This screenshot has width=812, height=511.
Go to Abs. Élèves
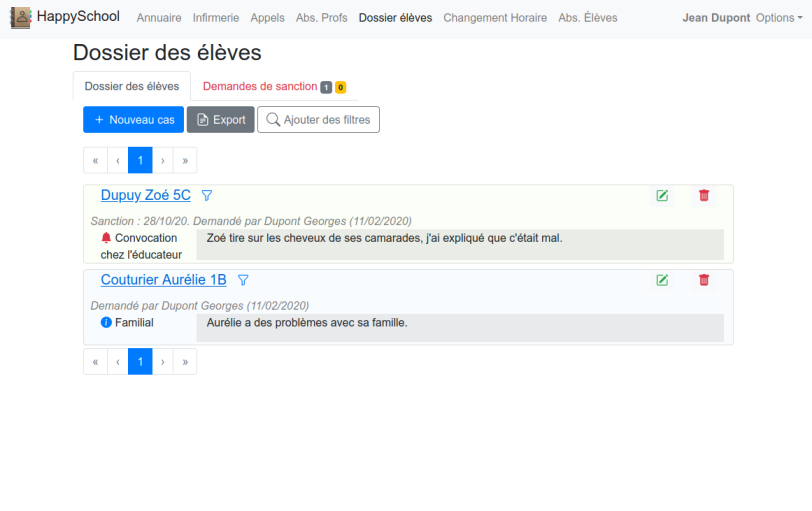click(x=588, y=18)
